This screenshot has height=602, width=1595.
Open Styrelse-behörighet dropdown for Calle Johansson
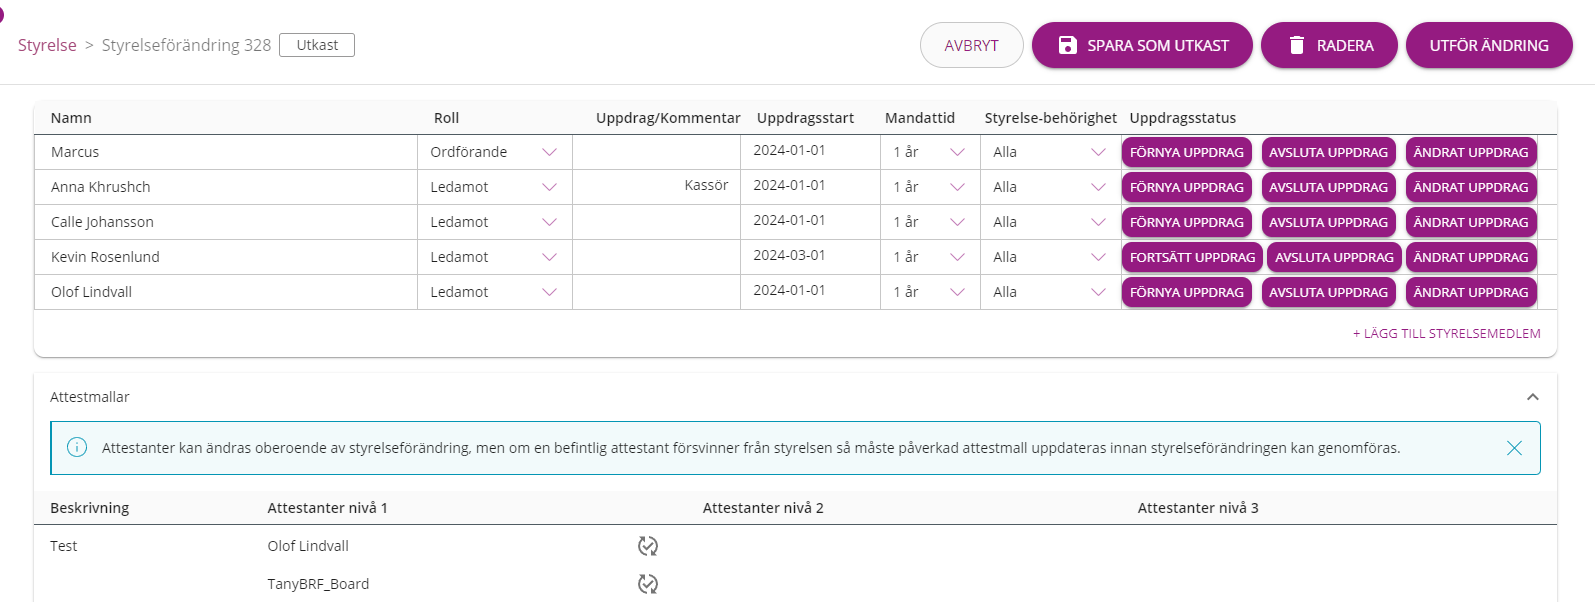coord(1050,222)
